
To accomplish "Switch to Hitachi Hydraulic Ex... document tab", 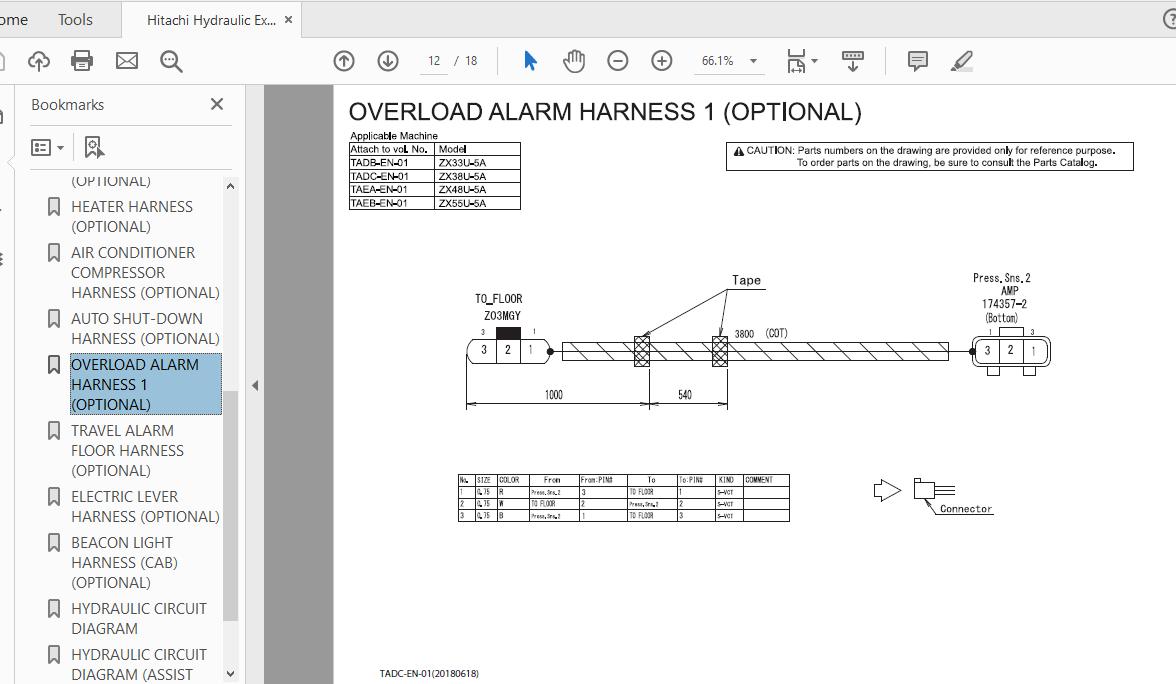I will point(211,20).
